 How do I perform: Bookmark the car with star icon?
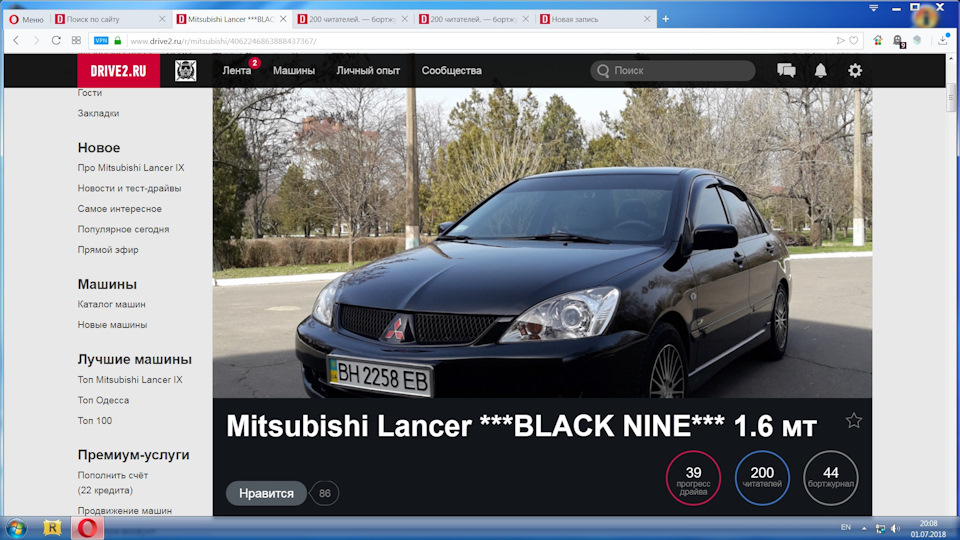[x=853, y=421]
